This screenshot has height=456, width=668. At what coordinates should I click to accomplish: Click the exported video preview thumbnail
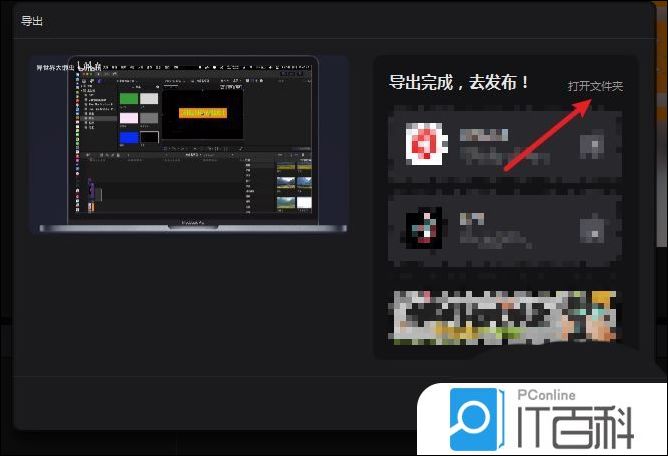coord(190,144)
